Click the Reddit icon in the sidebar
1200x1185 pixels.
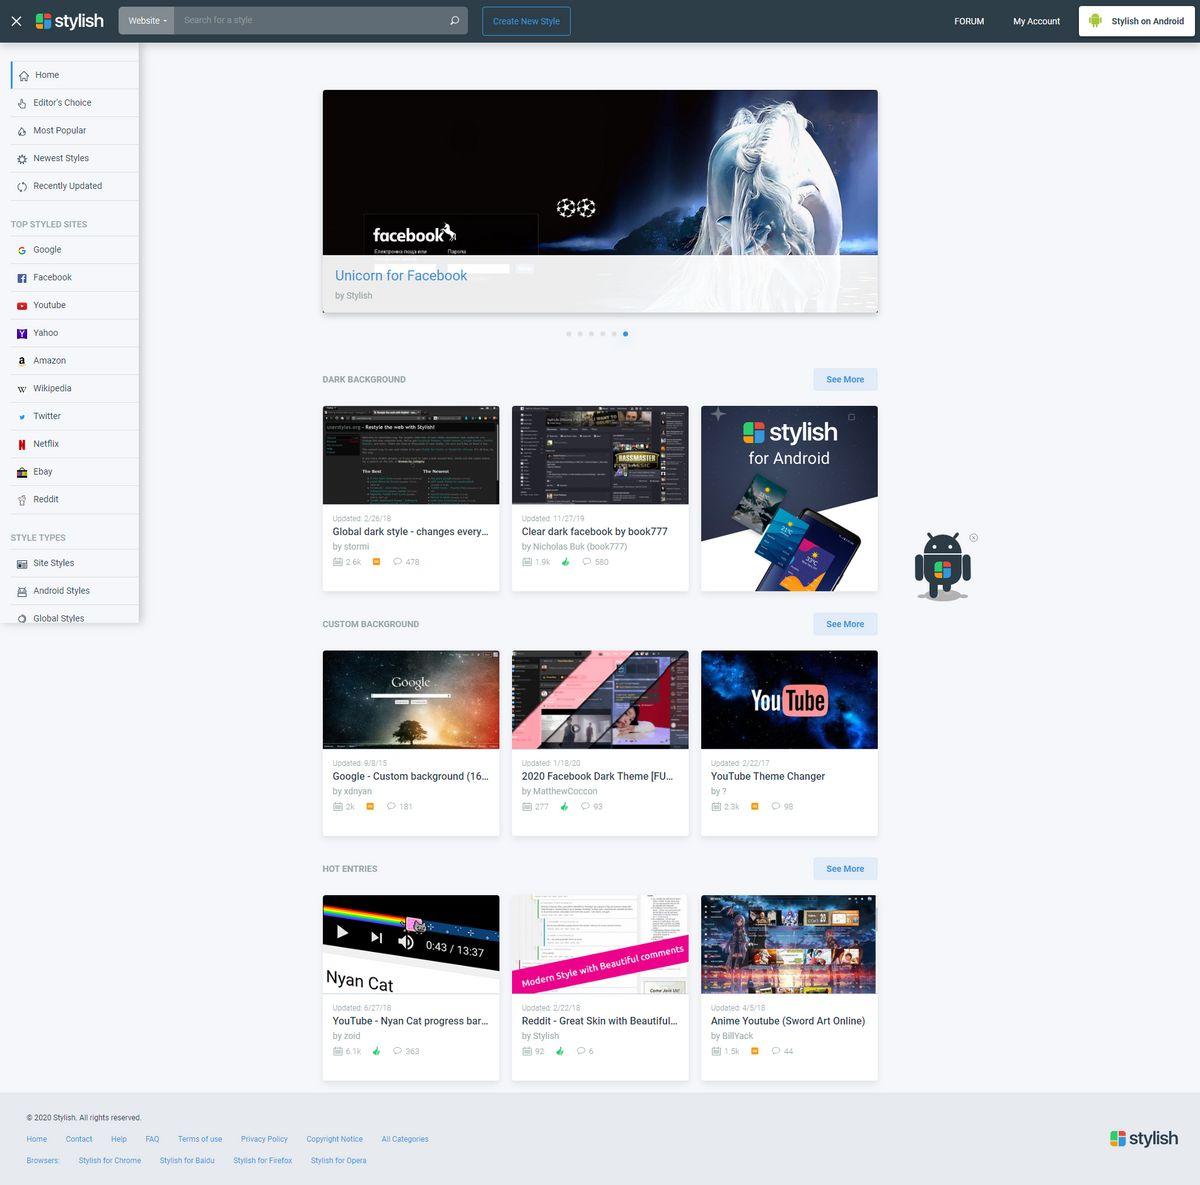coord(22,500)
